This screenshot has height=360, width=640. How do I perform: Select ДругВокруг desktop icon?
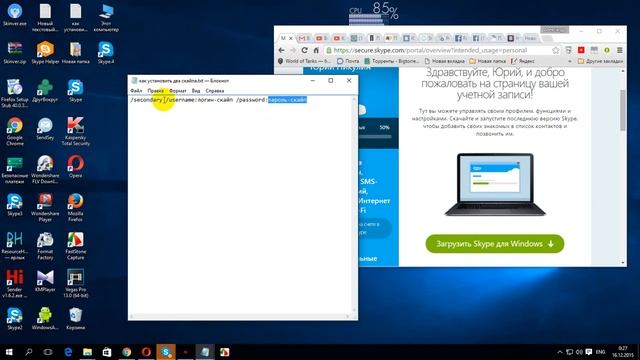[x=45, y=91]
